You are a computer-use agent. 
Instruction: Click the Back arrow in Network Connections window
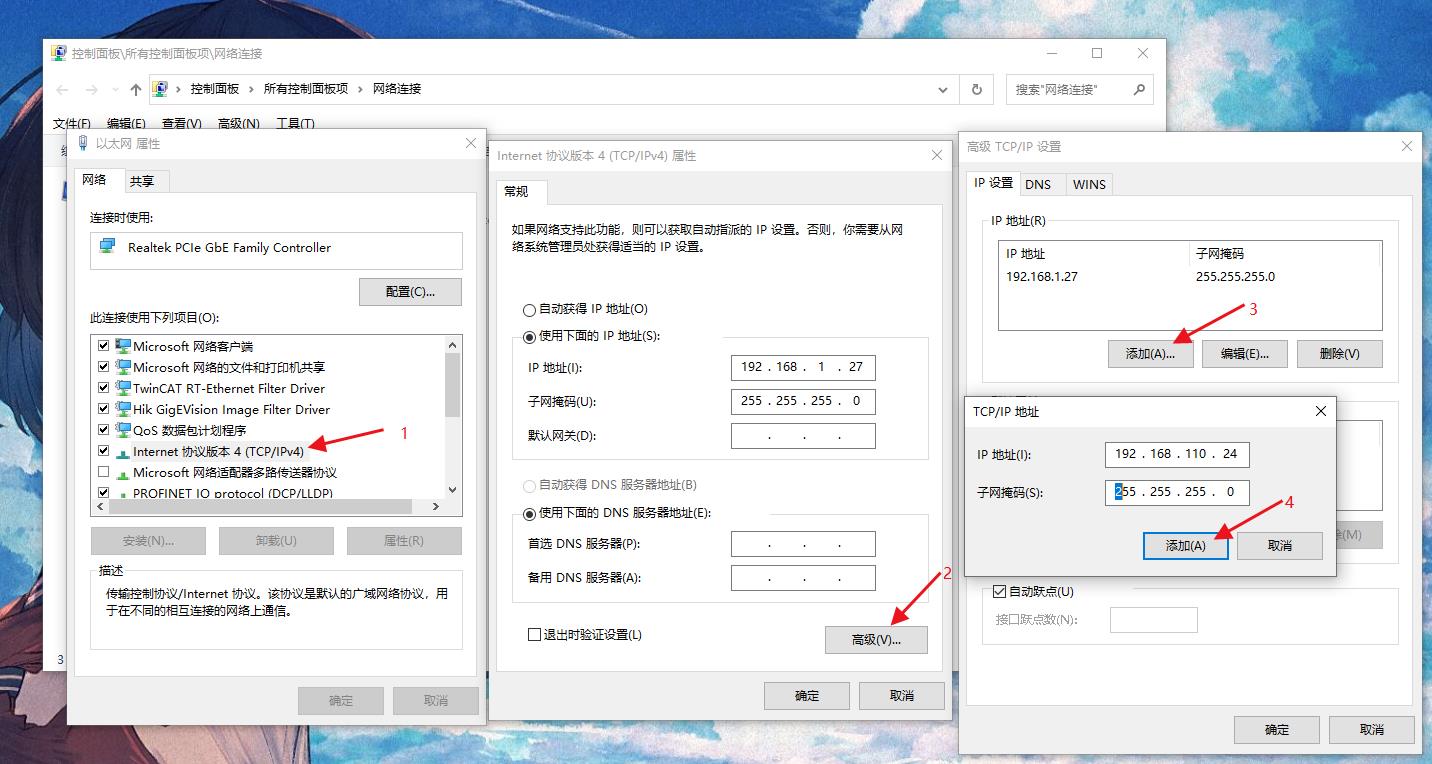pos(62,90)
